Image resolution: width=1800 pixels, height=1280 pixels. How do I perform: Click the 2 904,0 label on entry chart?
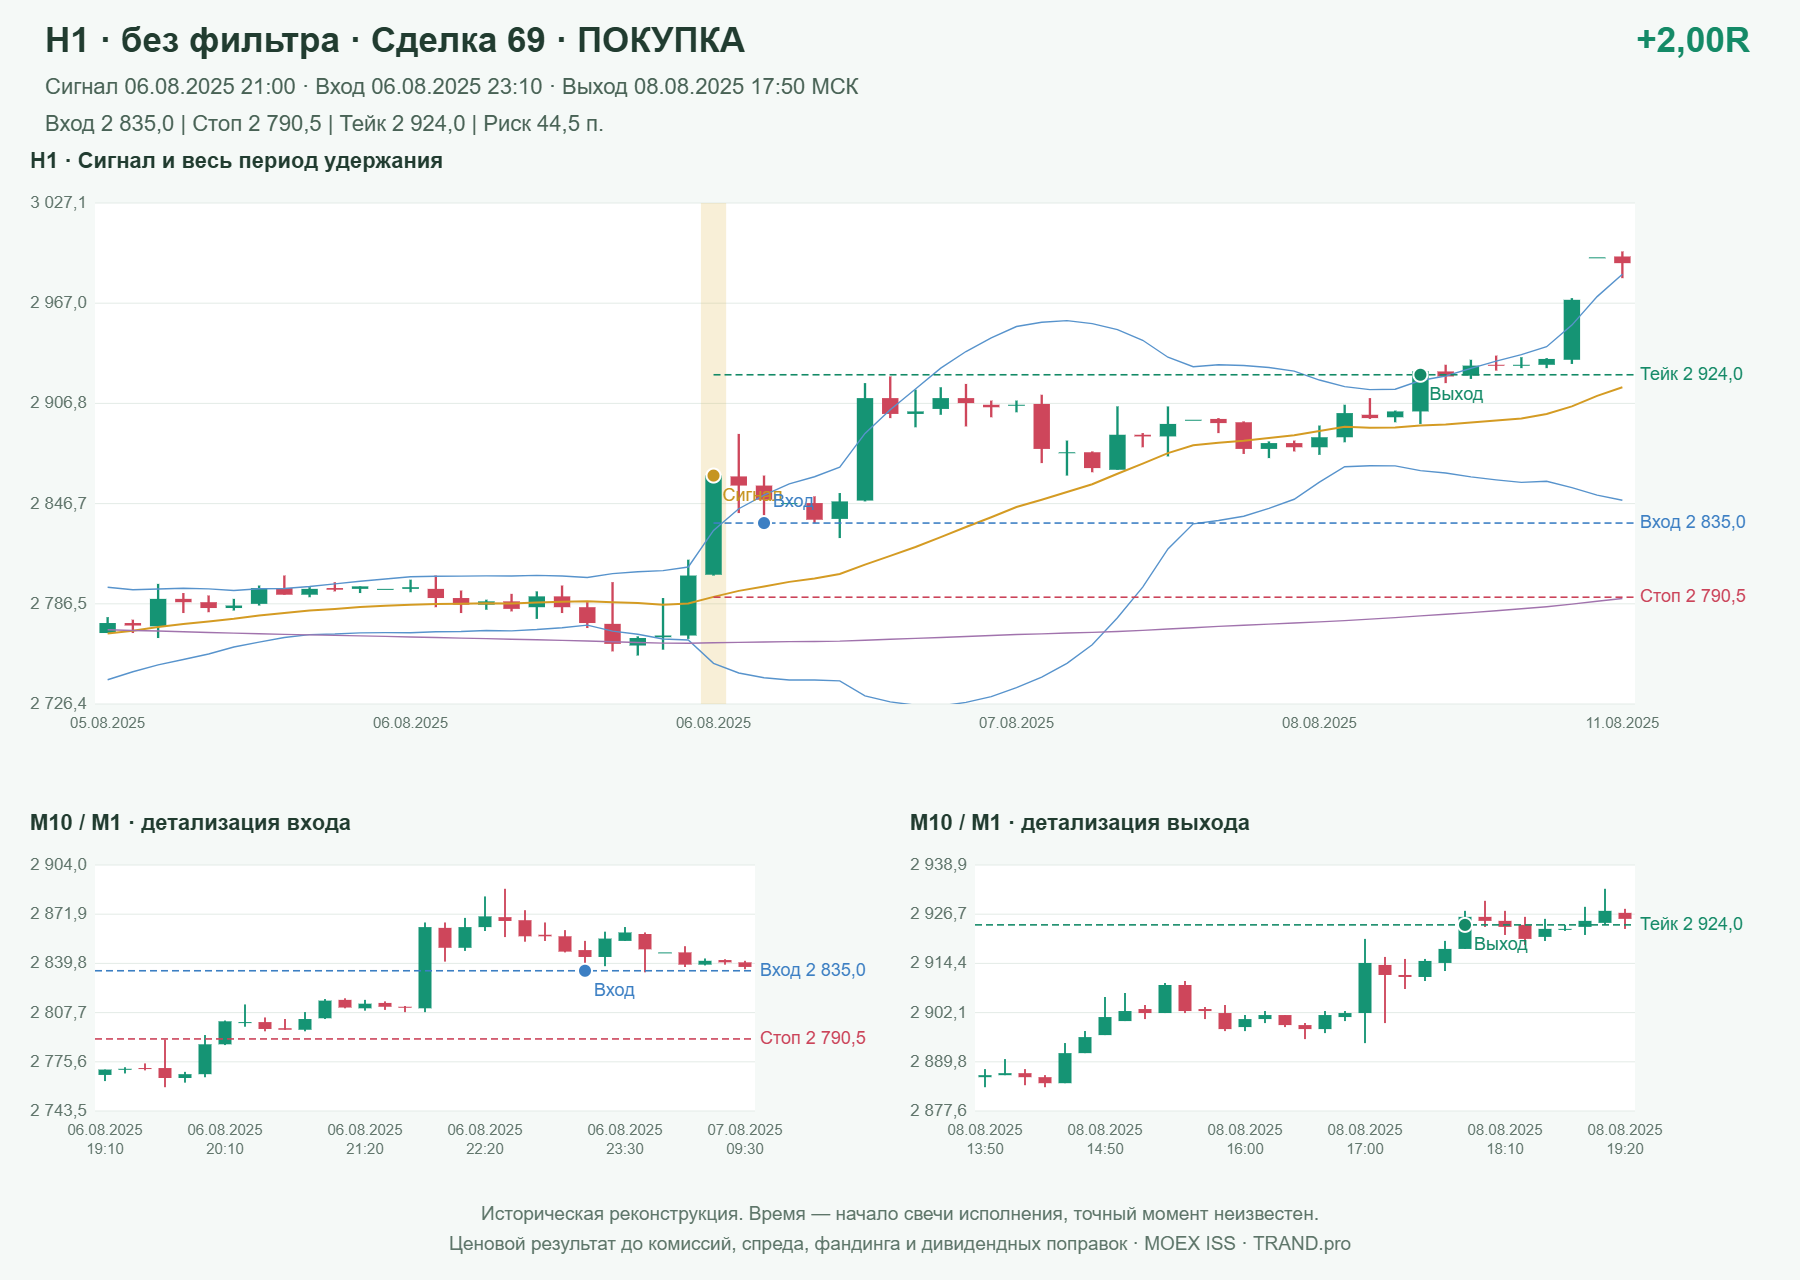(58, 865)
